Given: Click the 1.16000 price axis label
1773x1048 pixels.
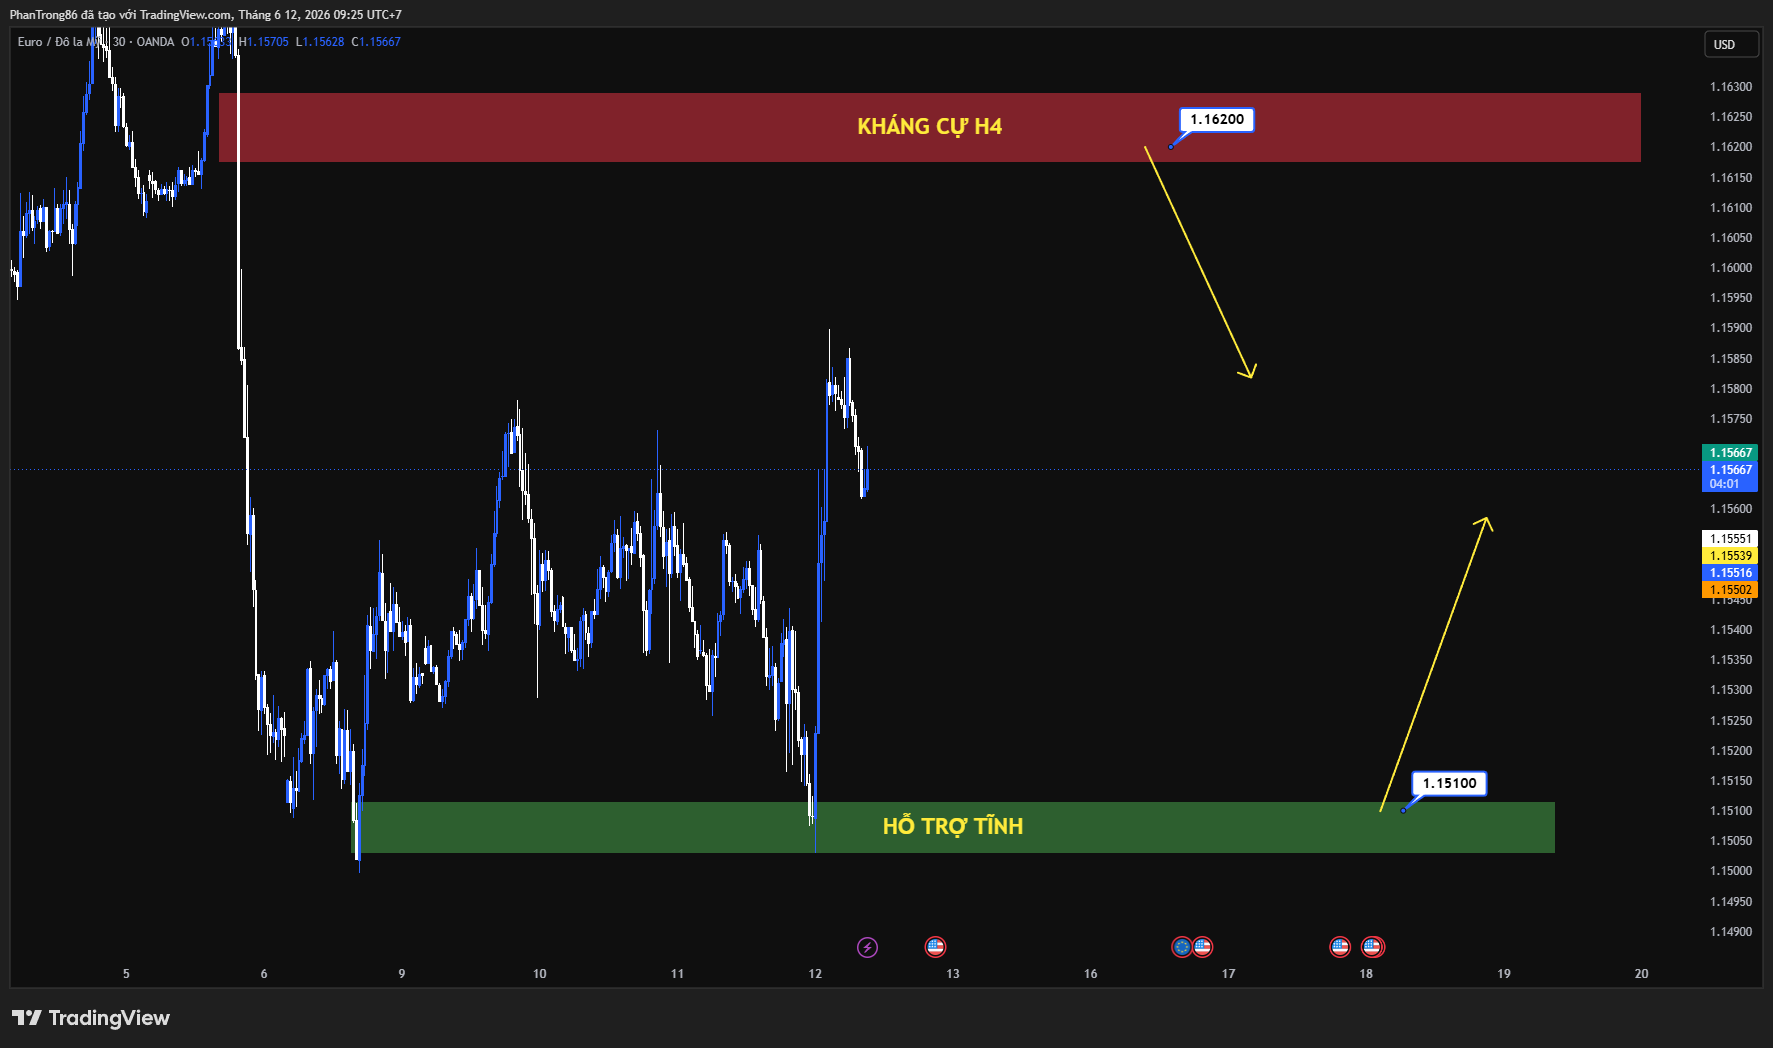Looking at the screenshot, I should point(1731,268).
